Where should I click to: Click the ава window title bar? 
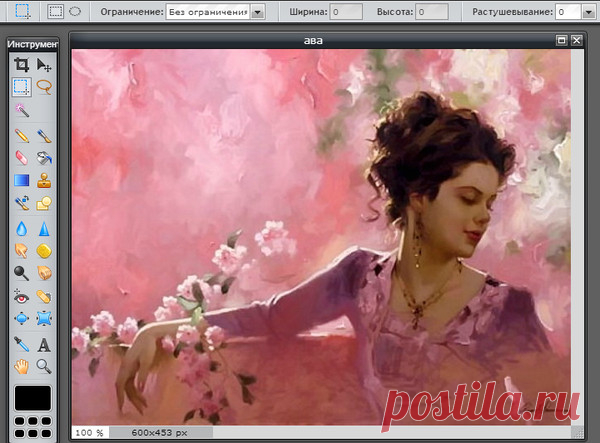pyautogui.click(x=313, y=40)
